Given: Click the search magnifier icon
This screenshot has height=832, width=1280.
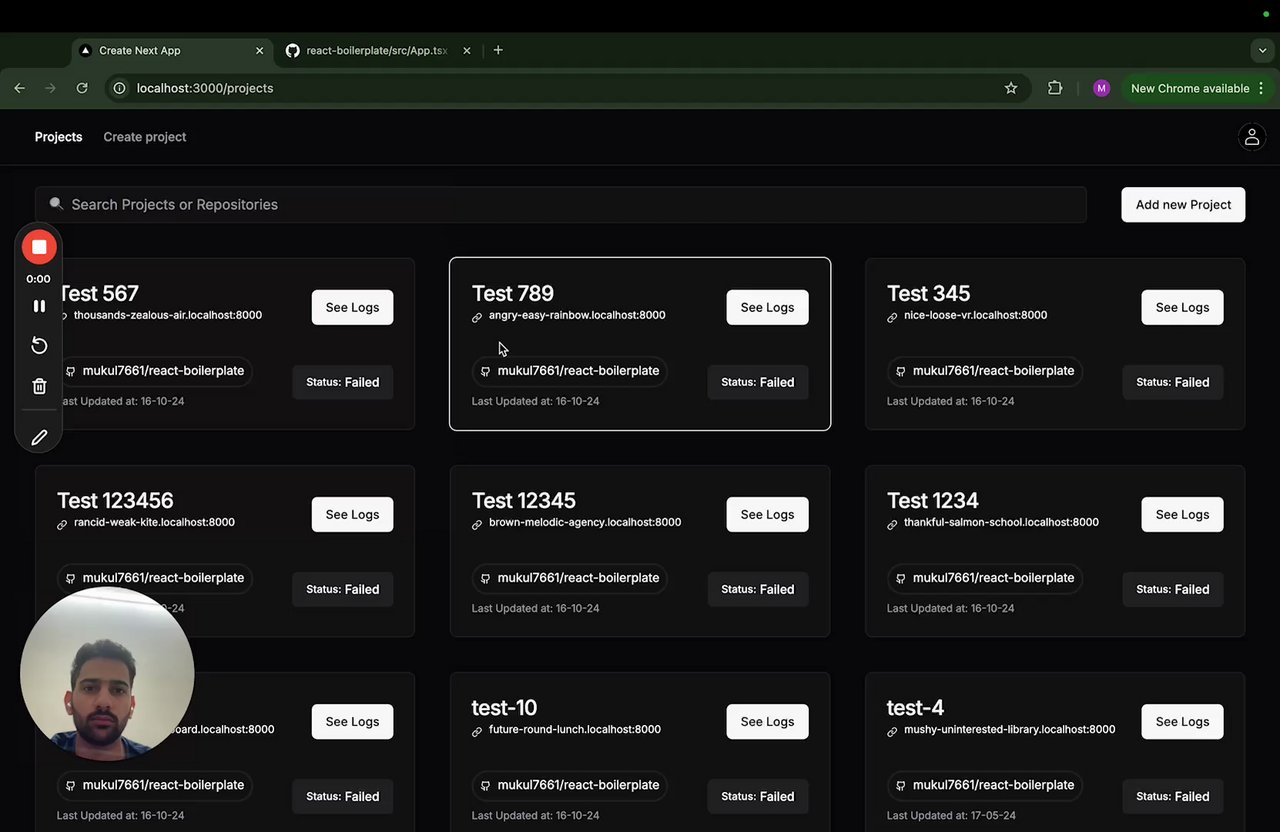Looking at the screenshot, I should pos(56,203).
